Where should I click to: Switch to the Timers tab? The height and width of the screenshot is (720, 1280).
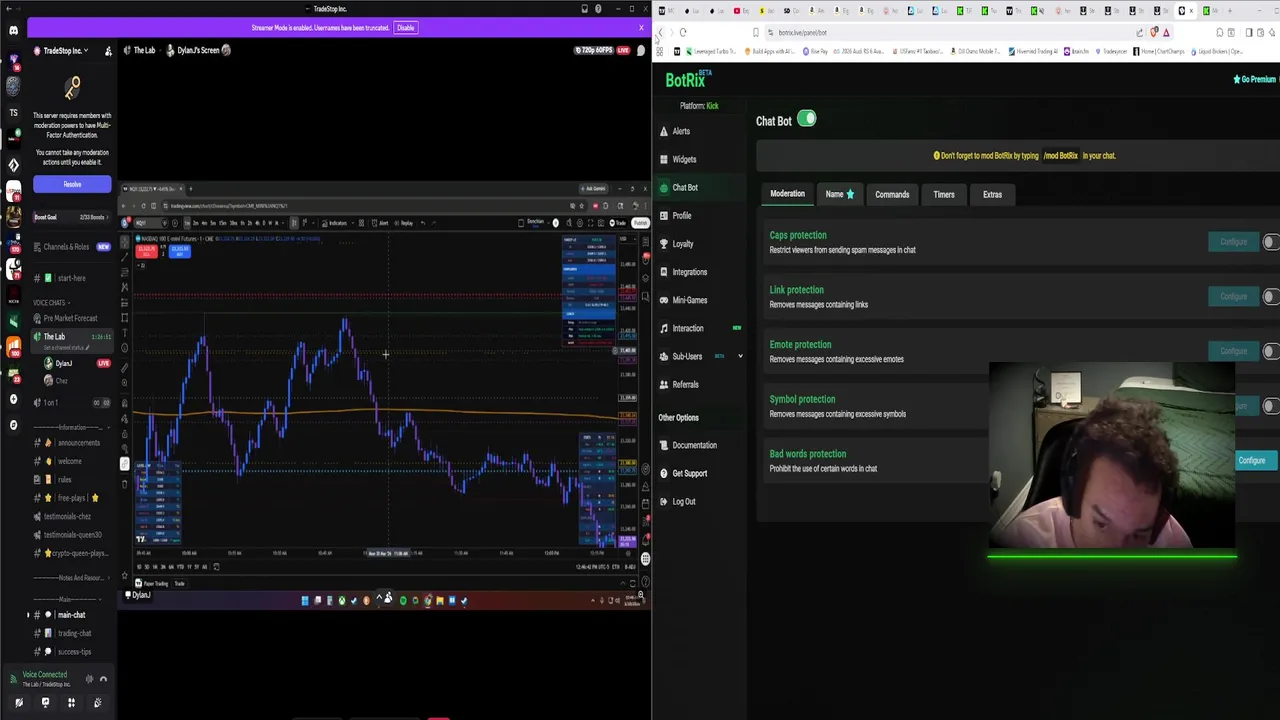944,194
